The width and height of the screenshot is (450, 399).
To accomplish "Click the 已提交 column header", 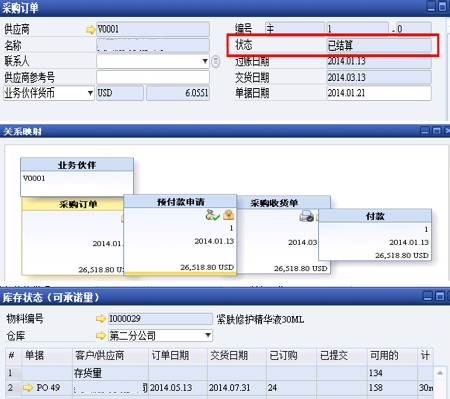I will click(x=342, y=356).
